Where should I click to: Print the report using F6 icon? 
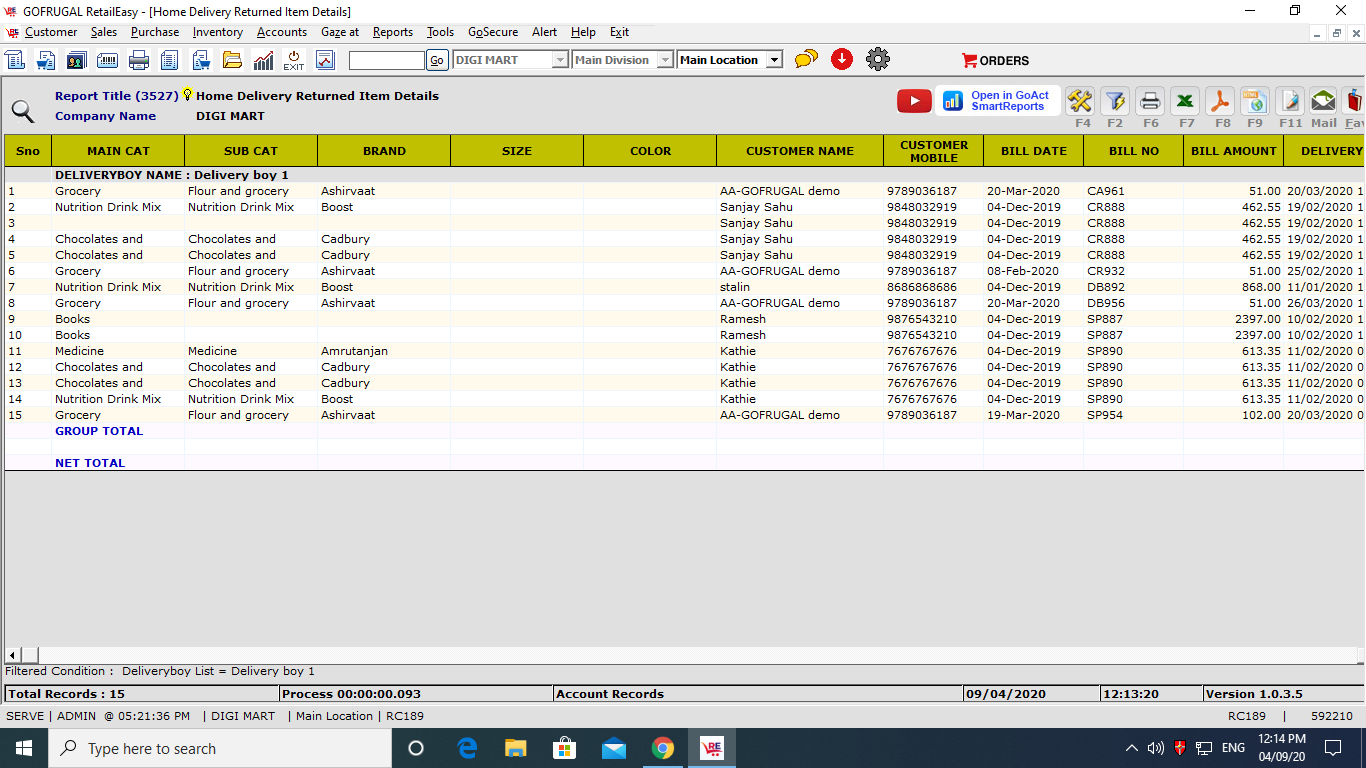(x=1150, y=101)
